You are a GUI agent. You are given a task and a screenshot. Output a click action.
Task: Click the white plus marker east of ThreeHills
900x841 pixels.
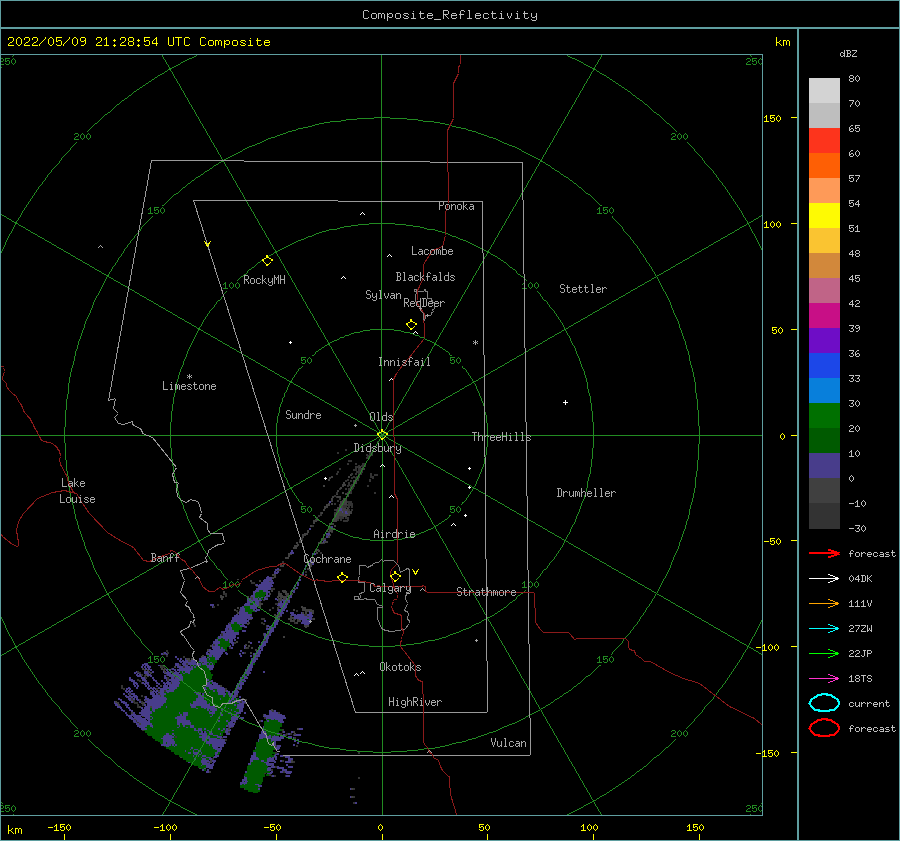click(x=565, y=402)
